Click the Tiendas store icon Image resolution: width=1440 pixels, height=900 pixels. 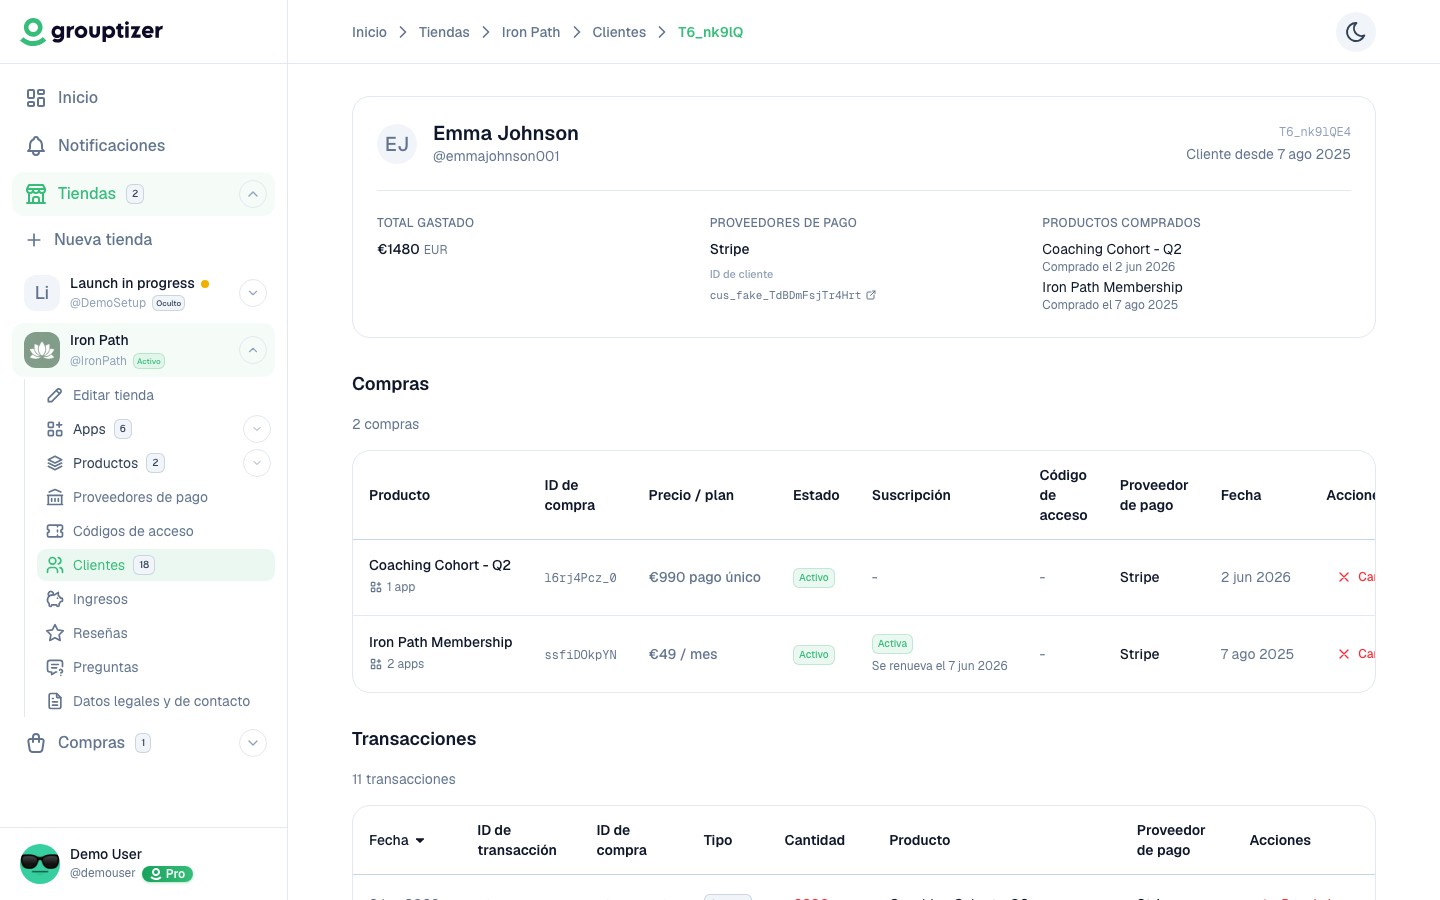[x=36, y=194]
